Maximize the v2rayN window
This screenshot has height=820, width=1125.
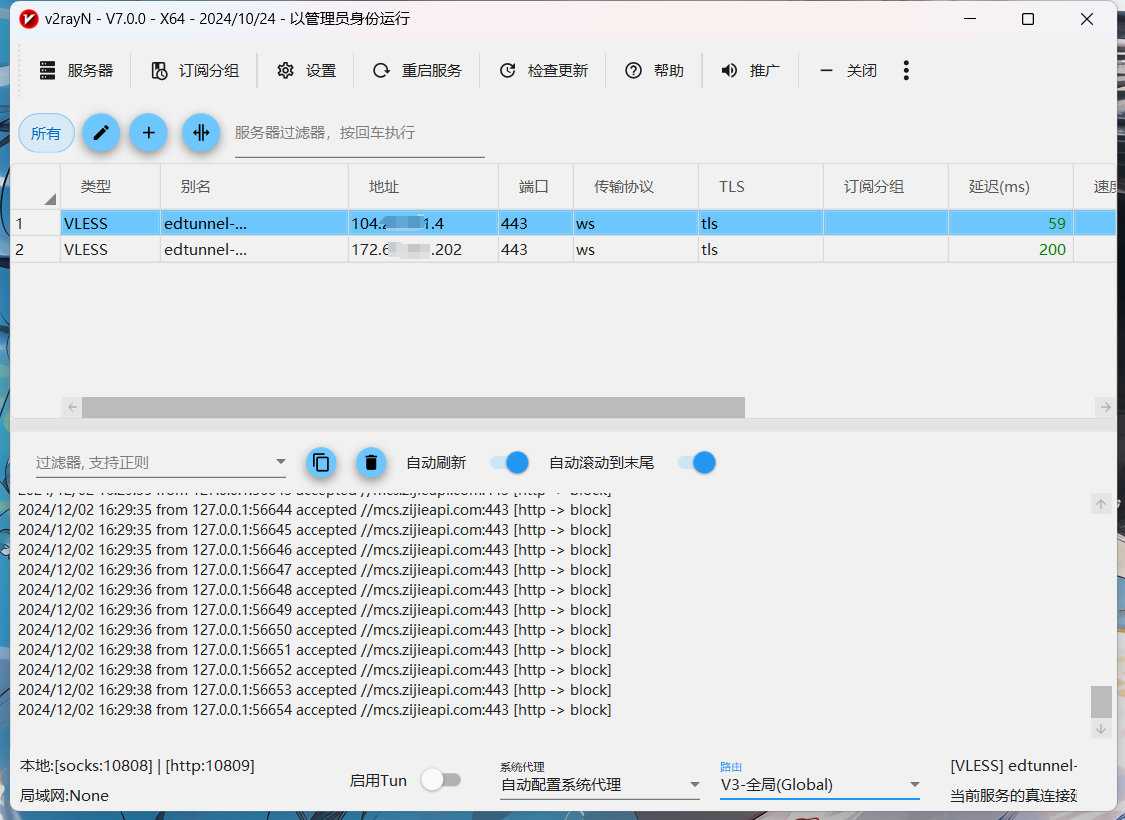(1027, 19)
